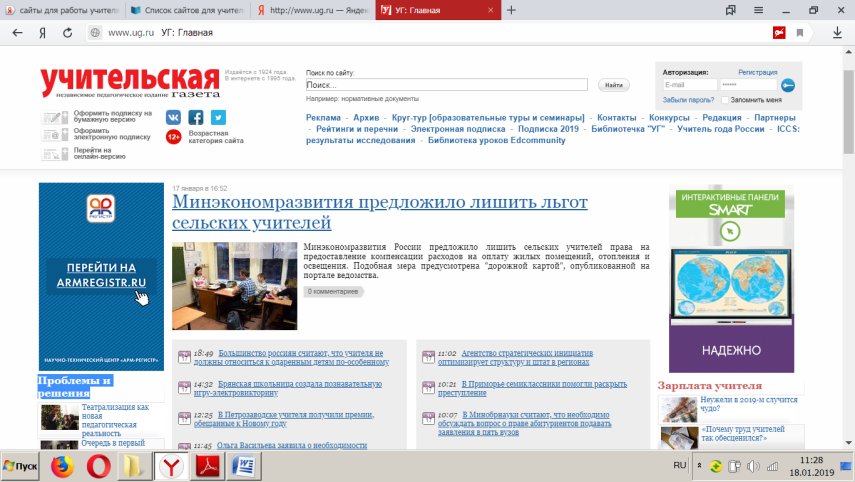Click the ARMREGISTR.RU banner
The width and height of the screenshot is (855, 482).
[x=101, y=276]
